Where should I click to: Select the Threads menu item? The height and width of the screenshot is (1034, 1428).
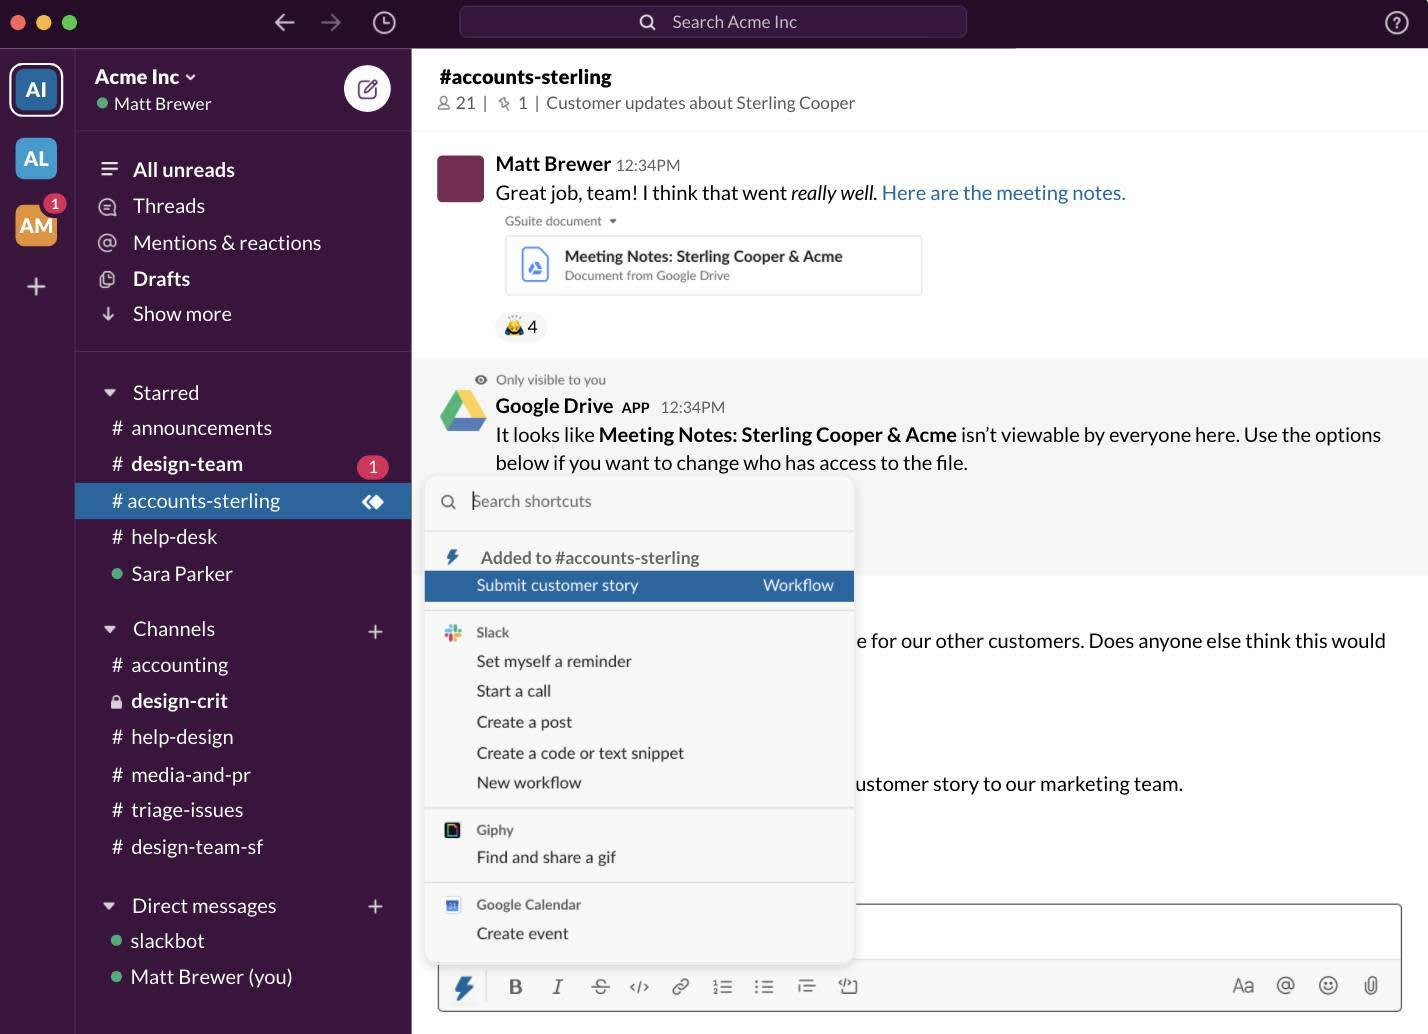(x=168, y=206)
